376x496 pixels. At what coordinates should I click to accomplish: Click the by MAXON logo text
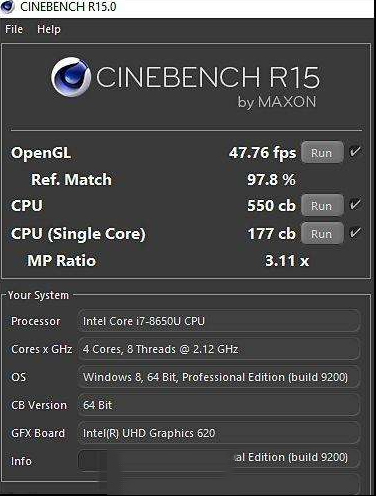click(x=277, y=102)
